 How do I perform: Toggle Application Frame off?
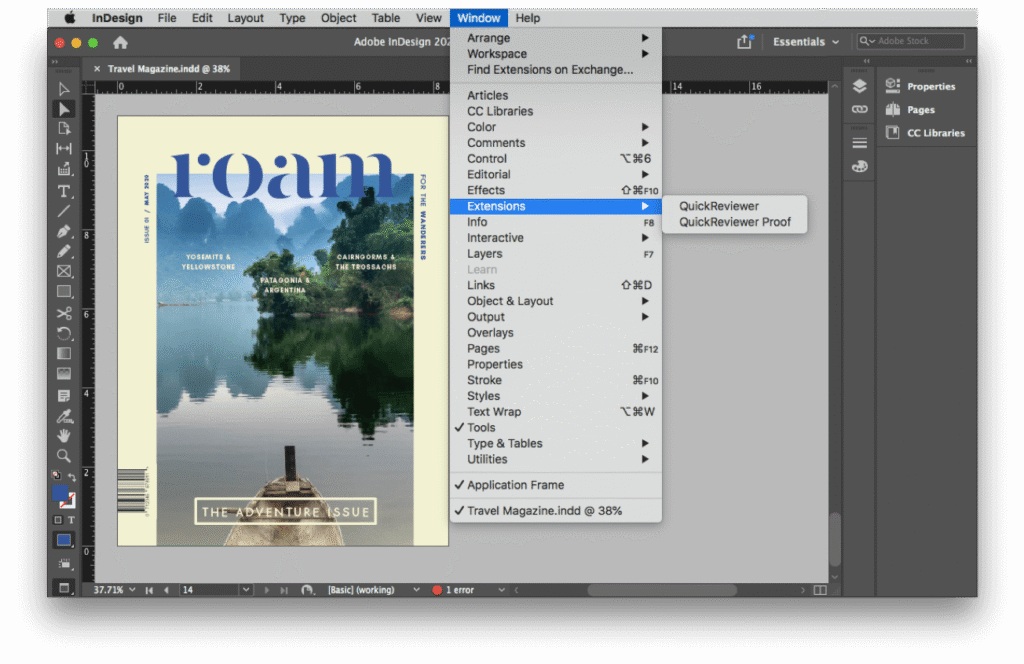(515, 485)
